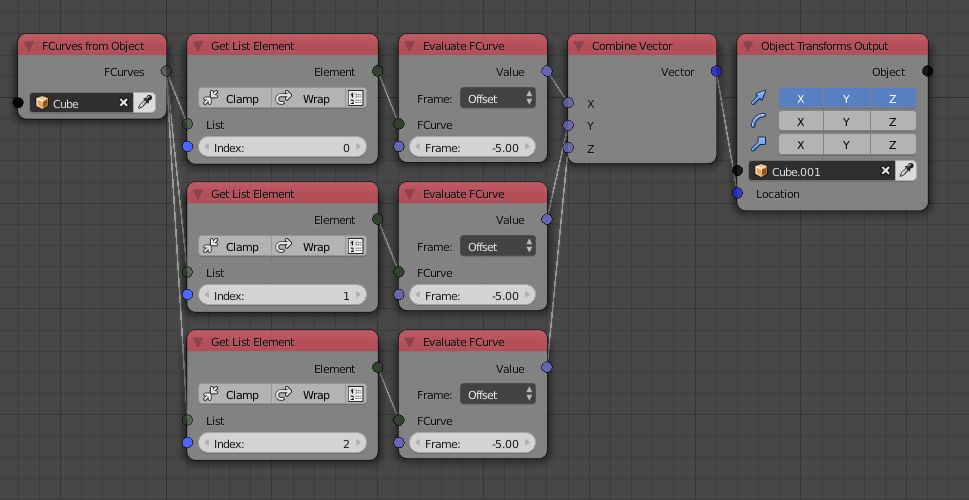Viewport: 969px width, 500px height.
Task: Click the cube icon in the Cube field
Action: pos(41,103)
